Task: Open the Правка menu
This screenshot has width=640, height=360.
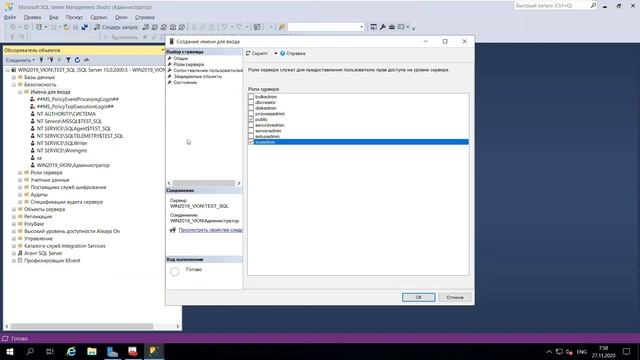Action: [x=32, y=17]
